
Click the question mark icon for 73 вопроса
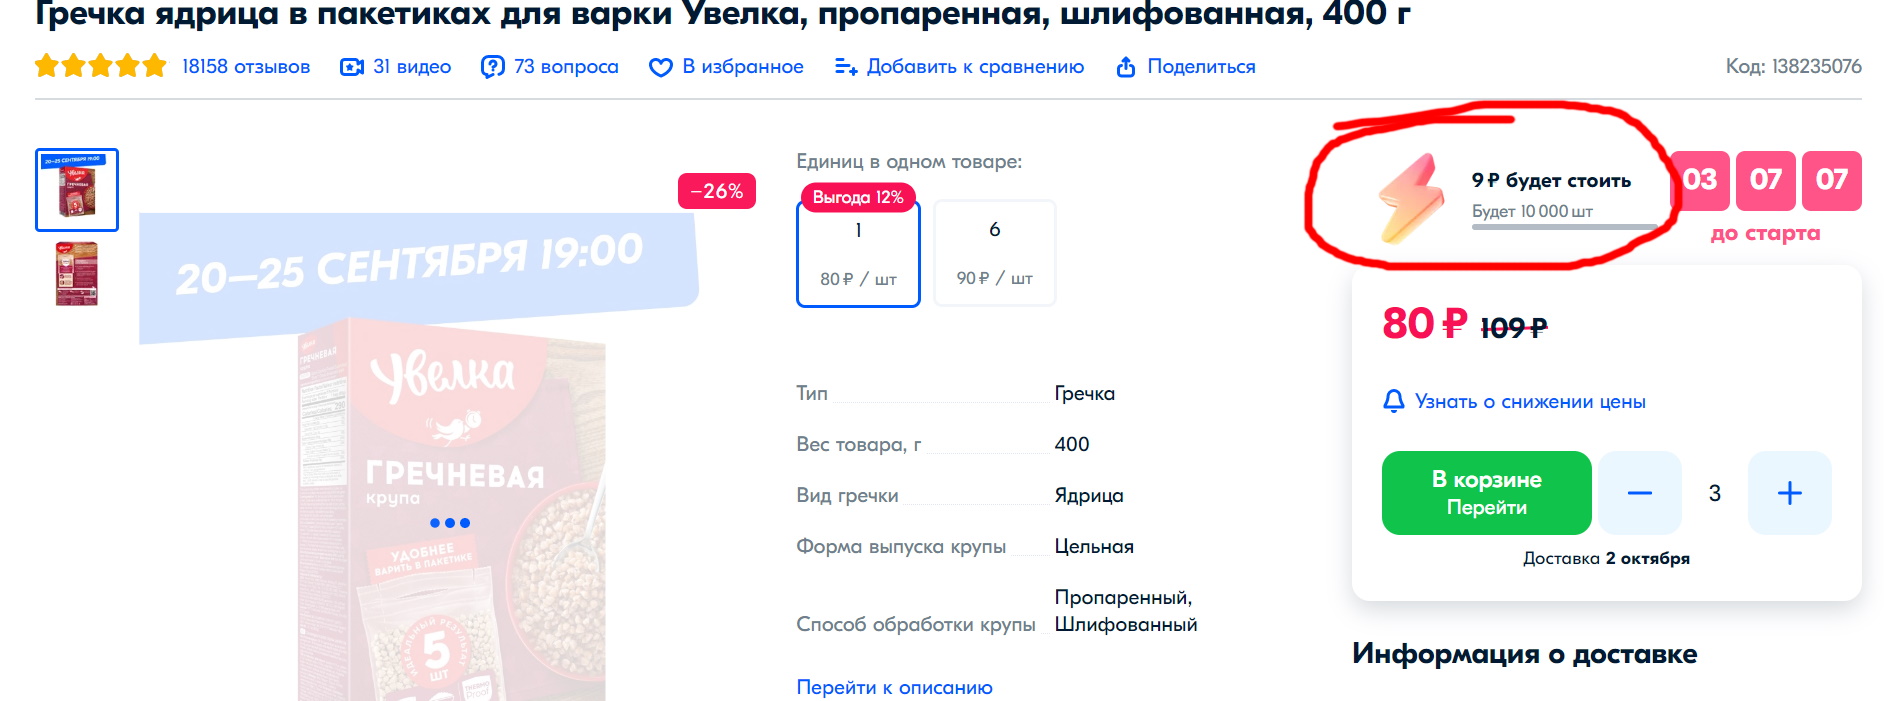point(492,67)
